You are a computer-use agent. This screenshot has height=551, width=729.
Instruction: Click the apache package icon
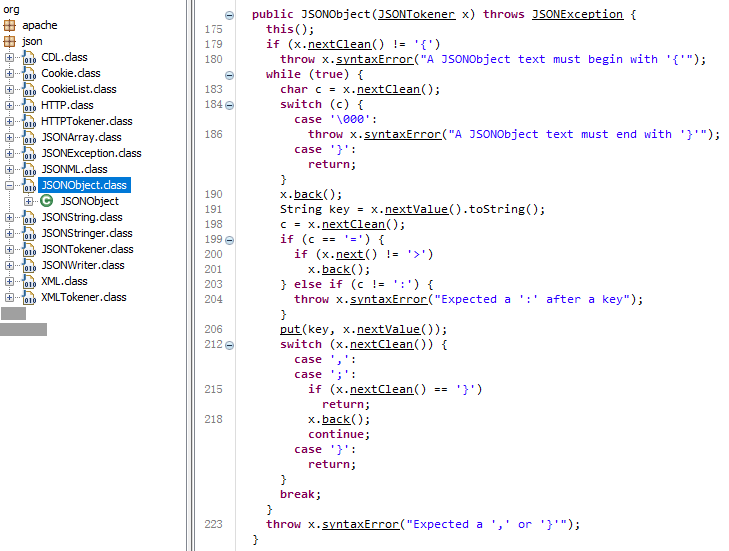[x=9, y=25]
